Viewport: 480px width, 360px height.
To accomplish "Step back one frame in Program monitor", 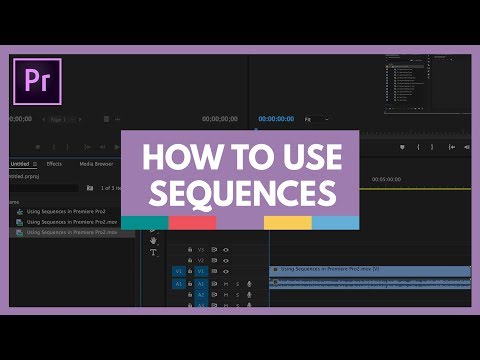I will [x=467, y=147].
